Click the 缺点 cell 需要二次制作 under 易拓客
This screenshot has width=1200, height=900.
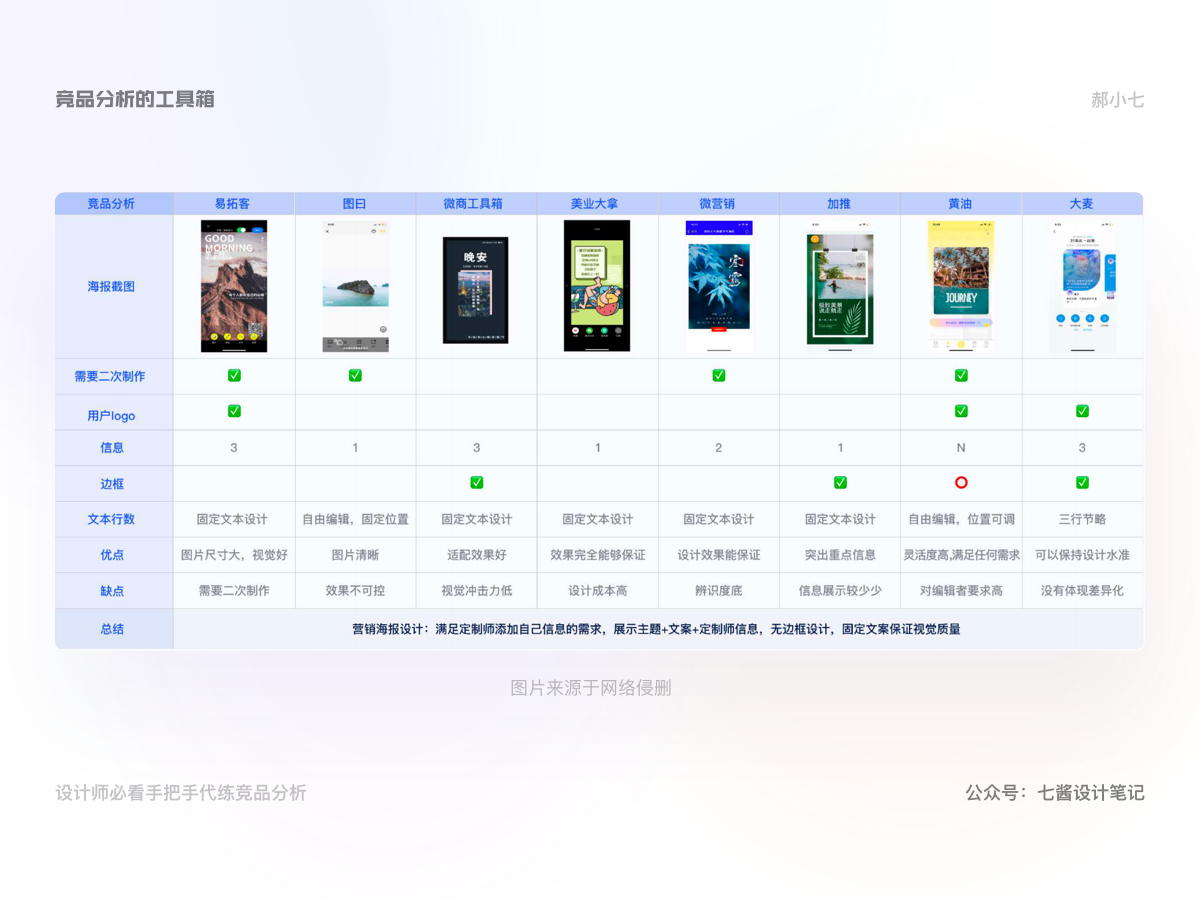pyautogui.click(x=234, y=590)
